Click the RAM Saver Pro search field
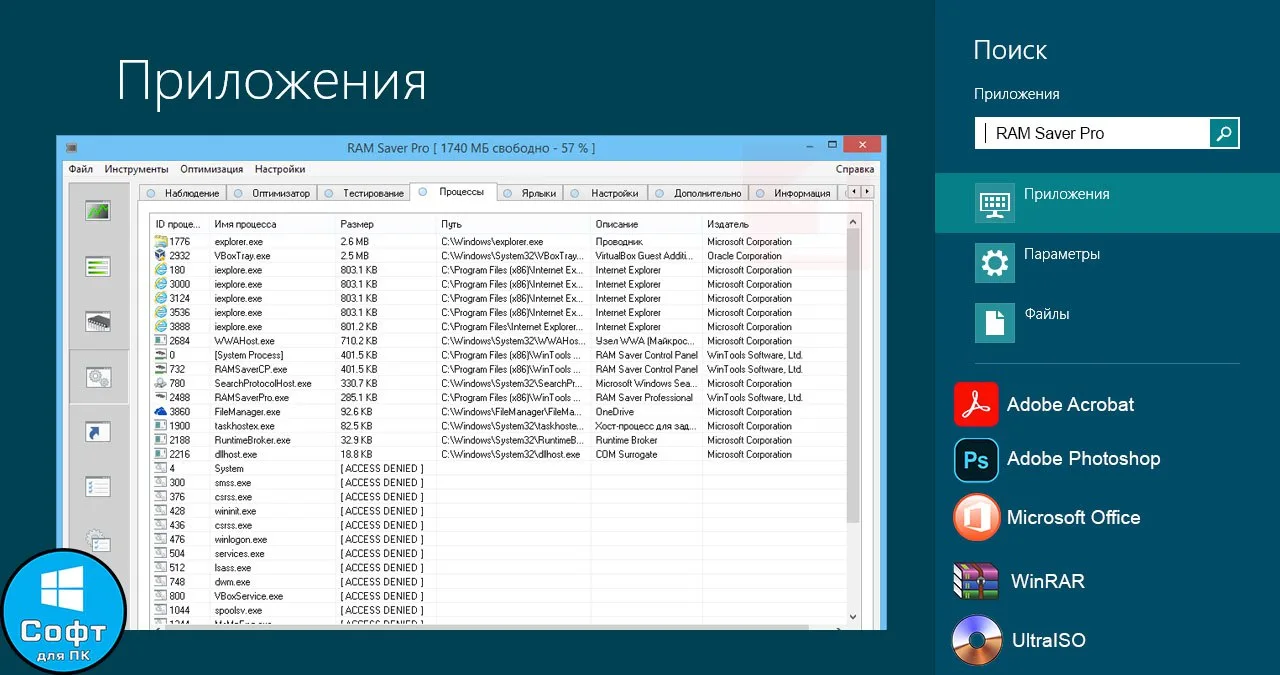 [1092, 133]
